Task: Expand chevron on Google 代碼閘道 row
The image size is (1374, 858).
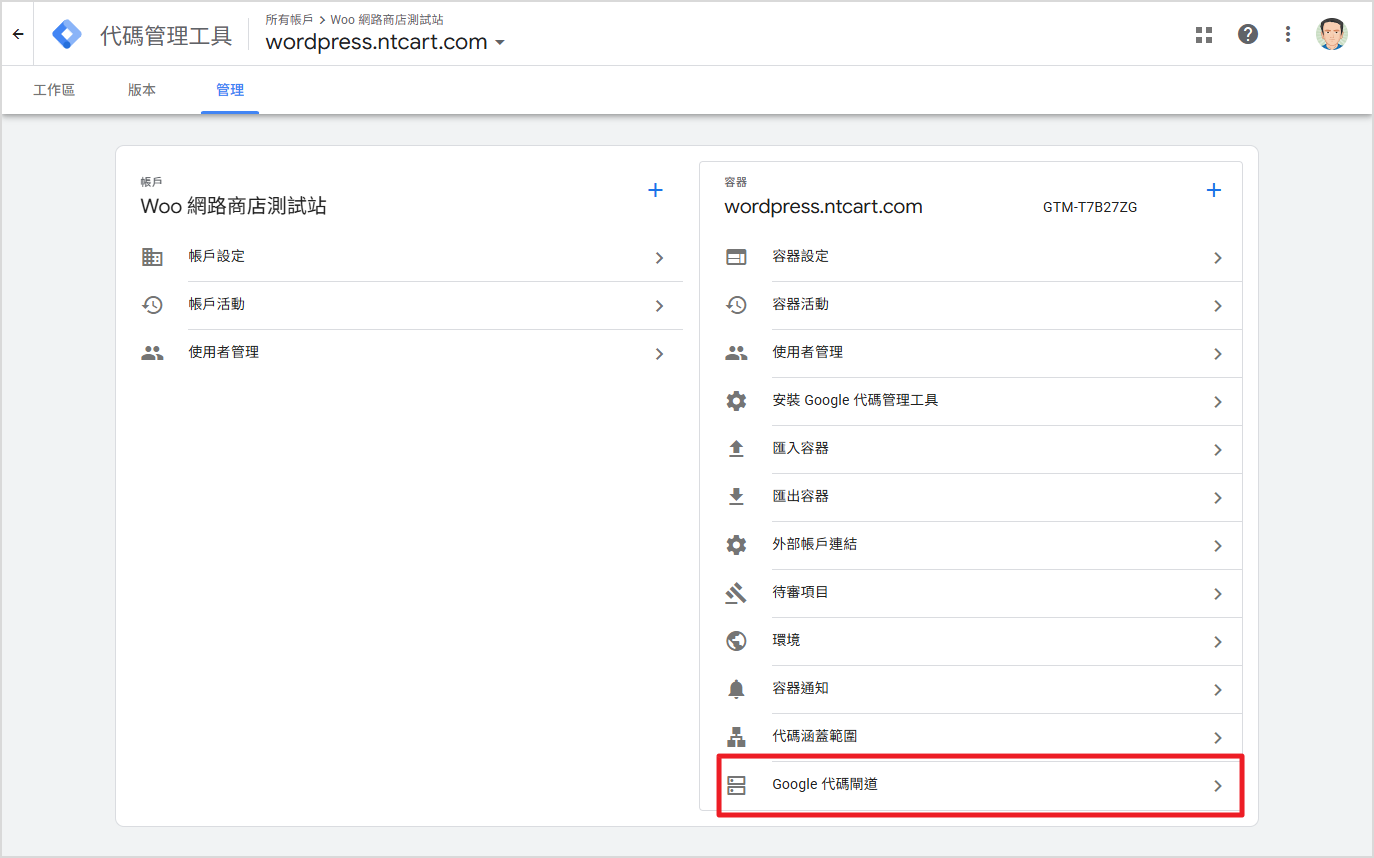Action: (1218, 786)
